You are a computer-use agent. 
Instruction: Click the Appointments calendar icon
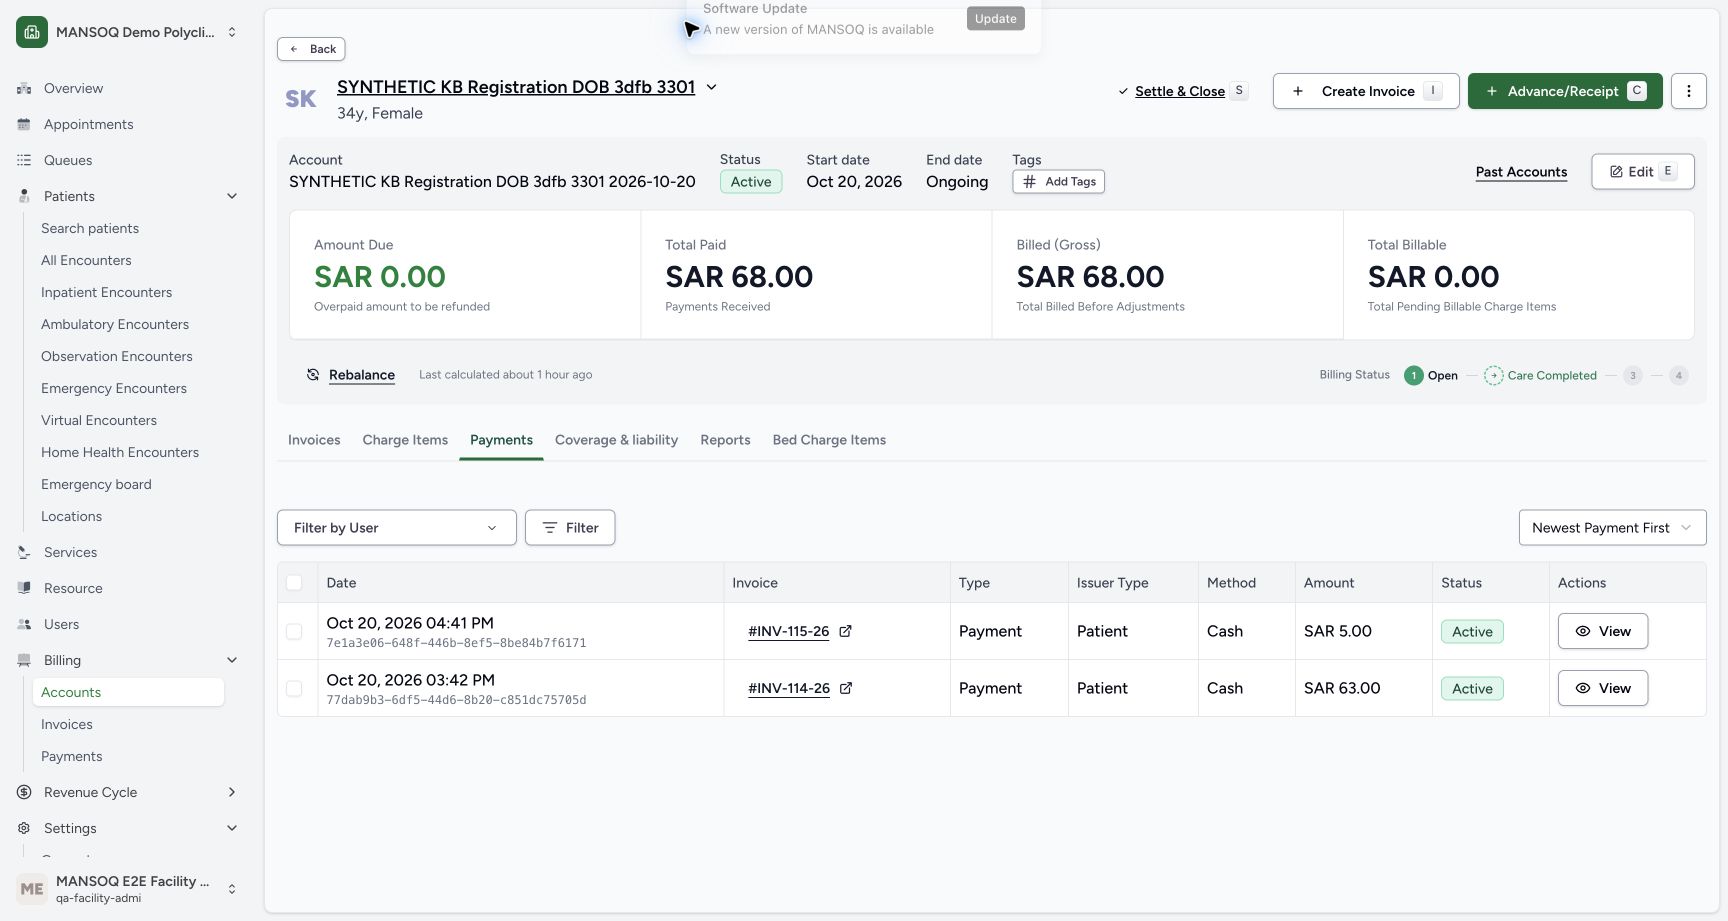click(24, 124)
